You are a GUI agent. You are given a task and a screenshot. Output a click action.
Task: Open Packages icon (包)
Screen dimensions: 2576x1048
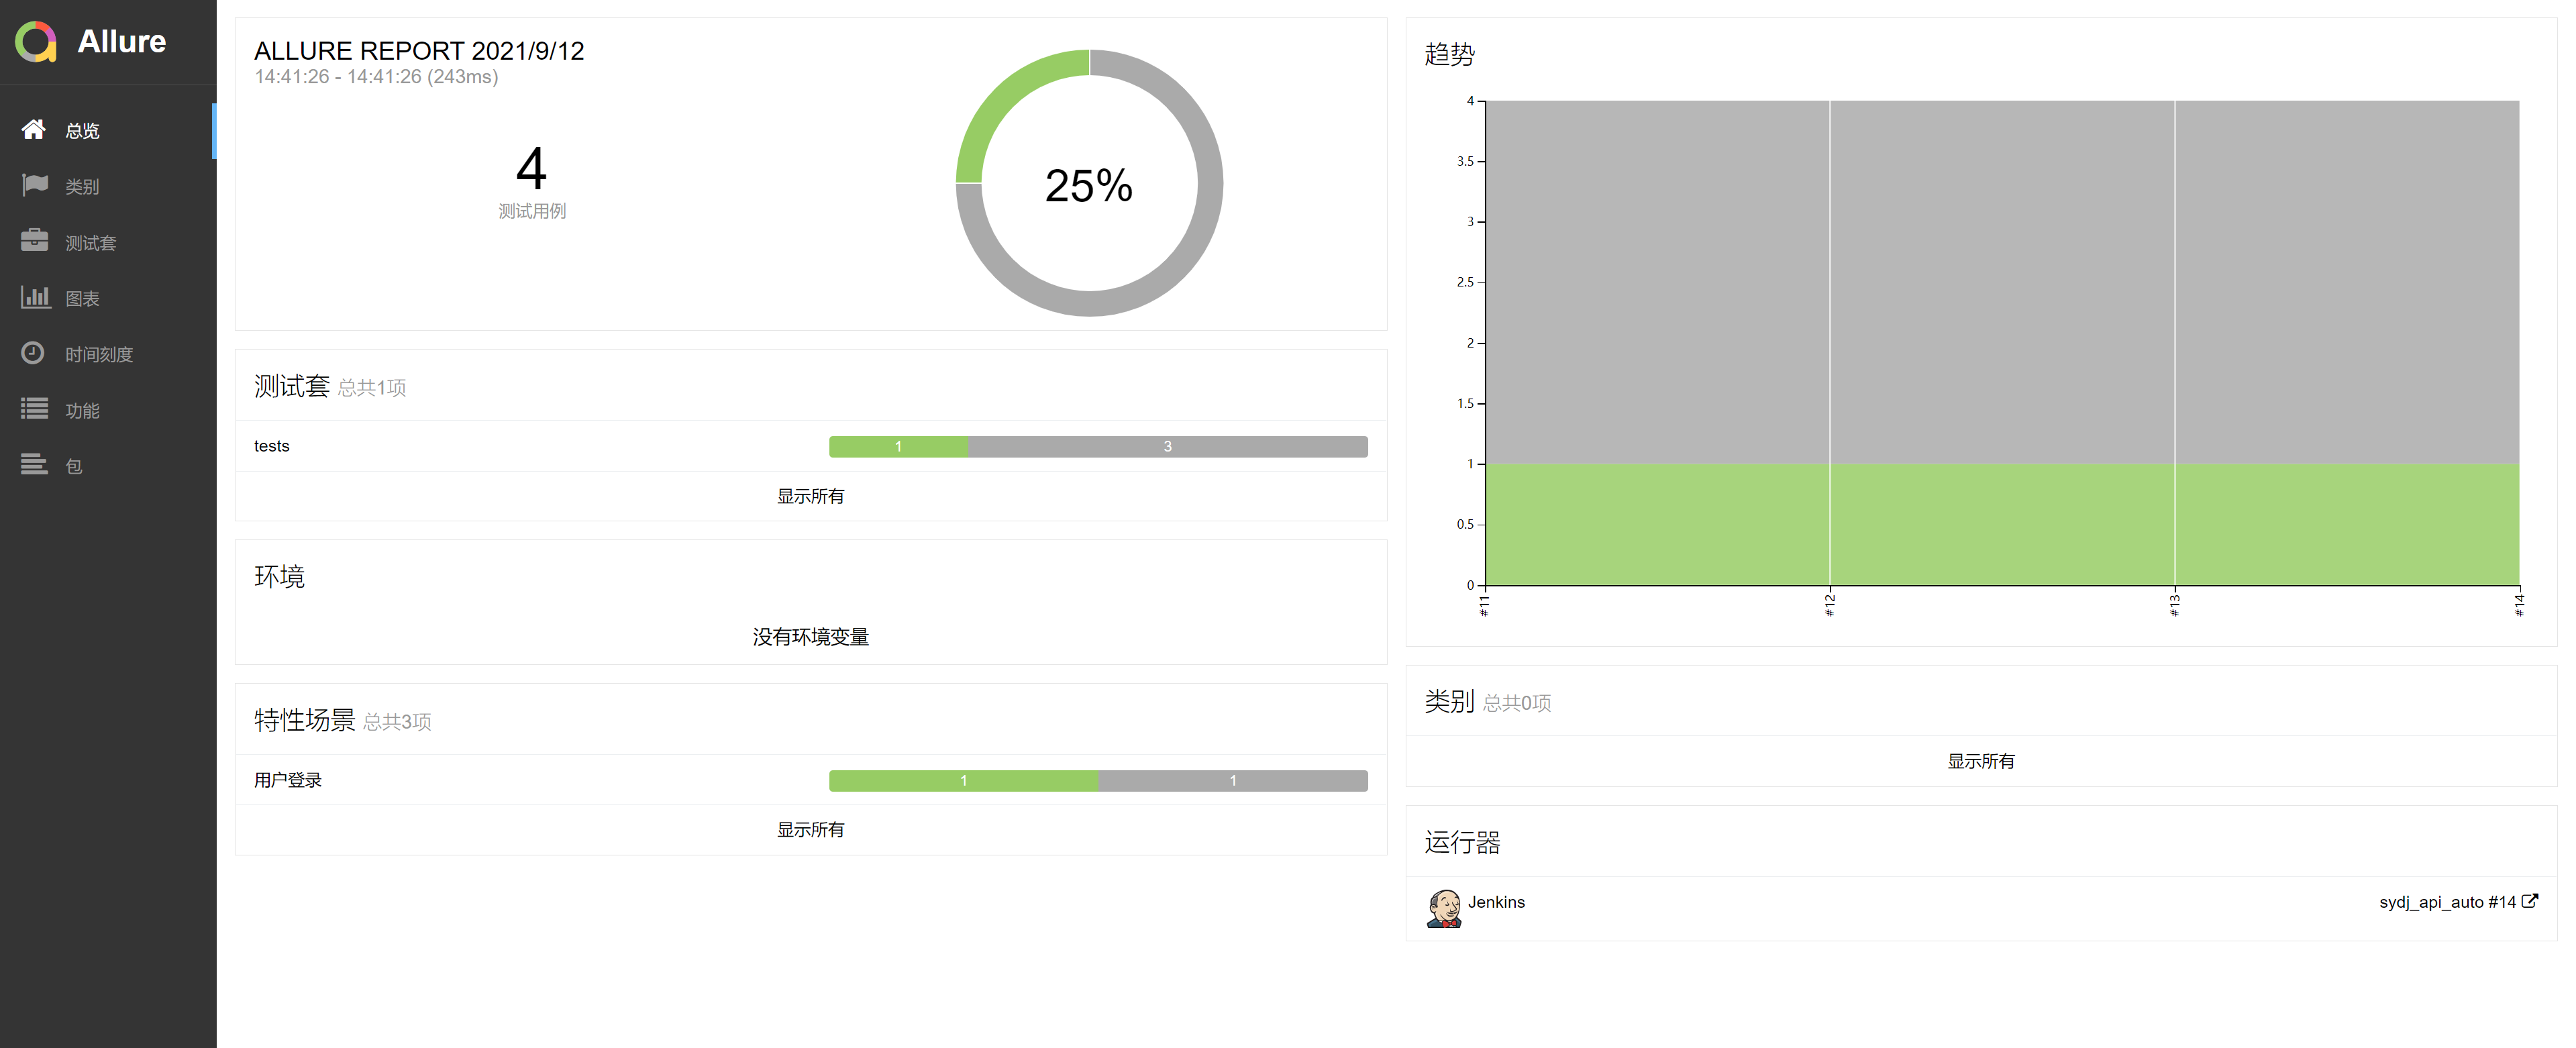click(34, 465)
